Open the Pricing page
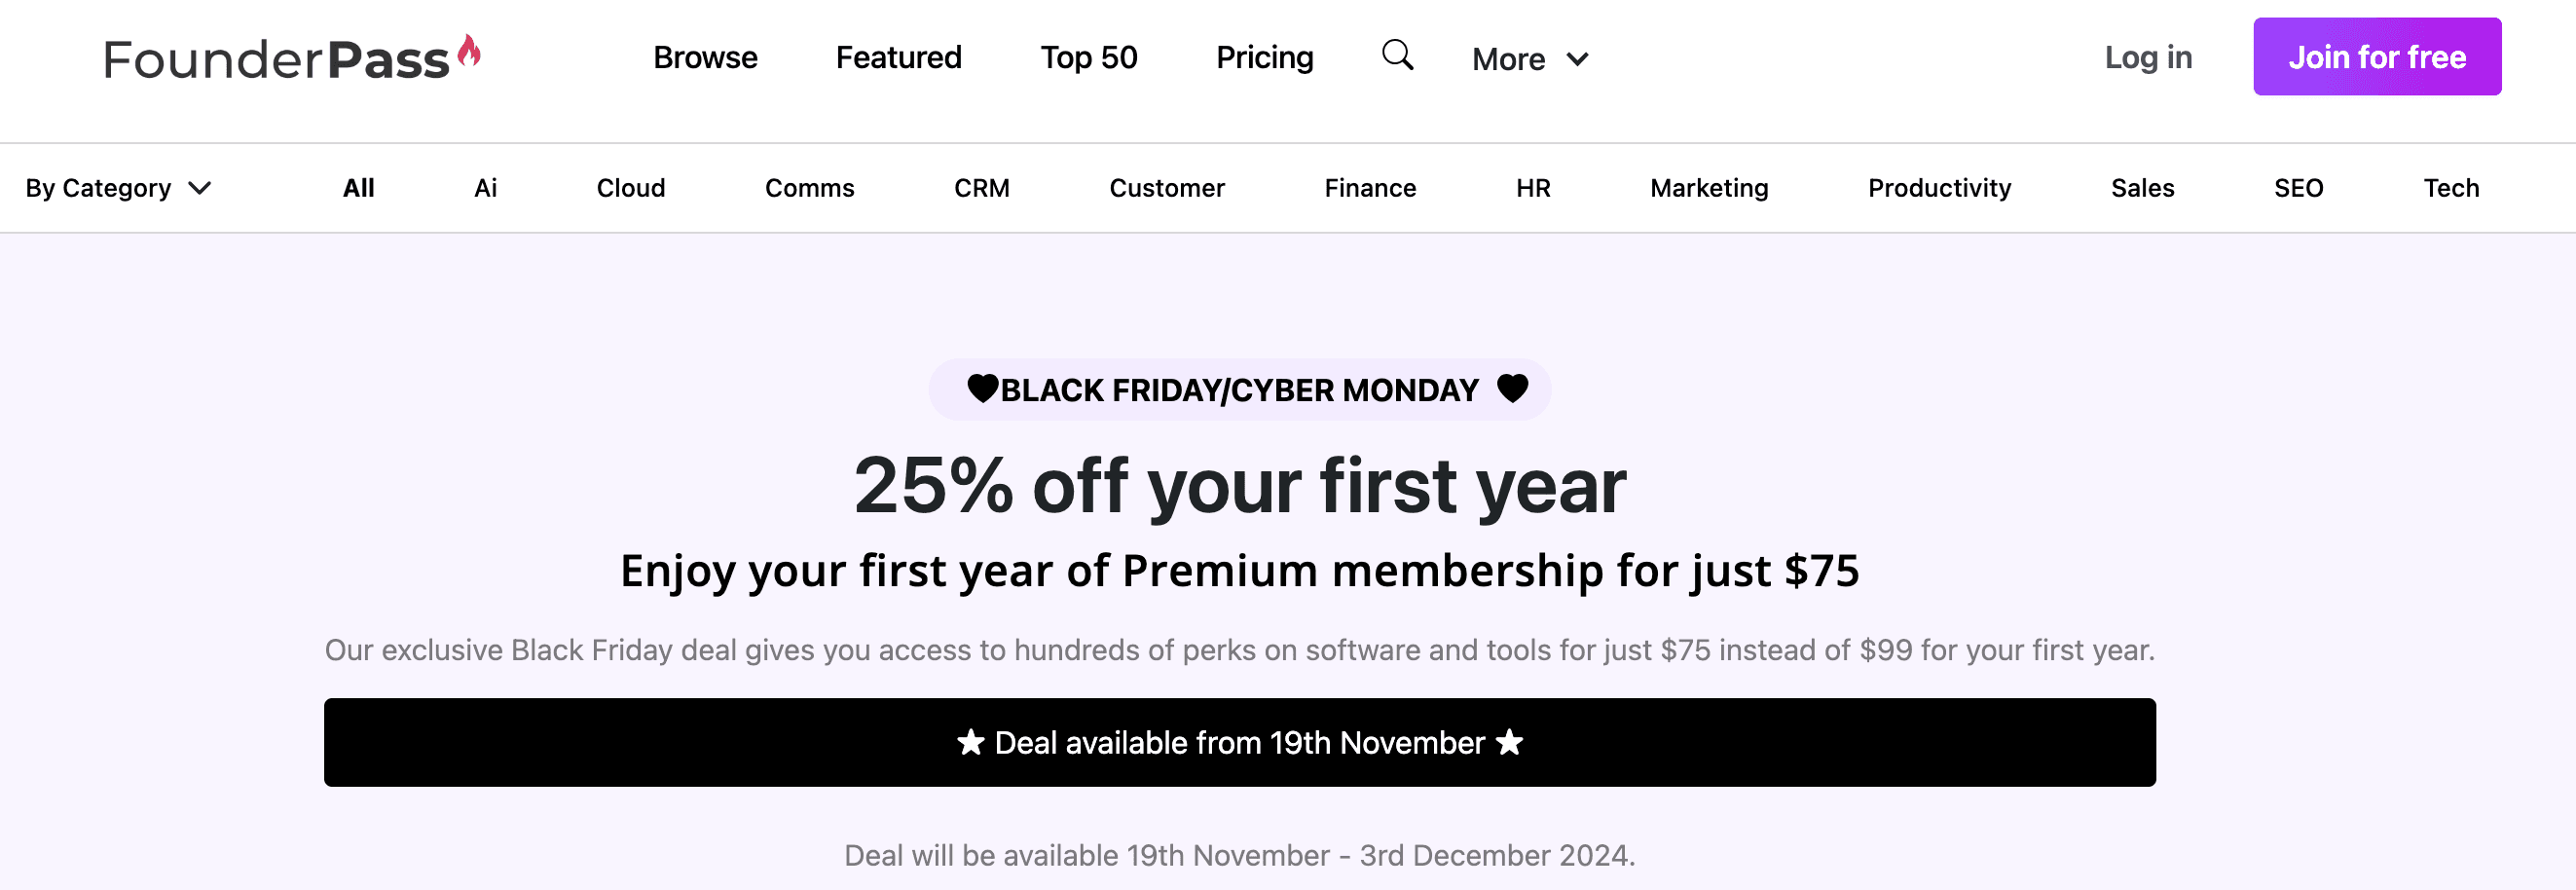 point(1264,58)
